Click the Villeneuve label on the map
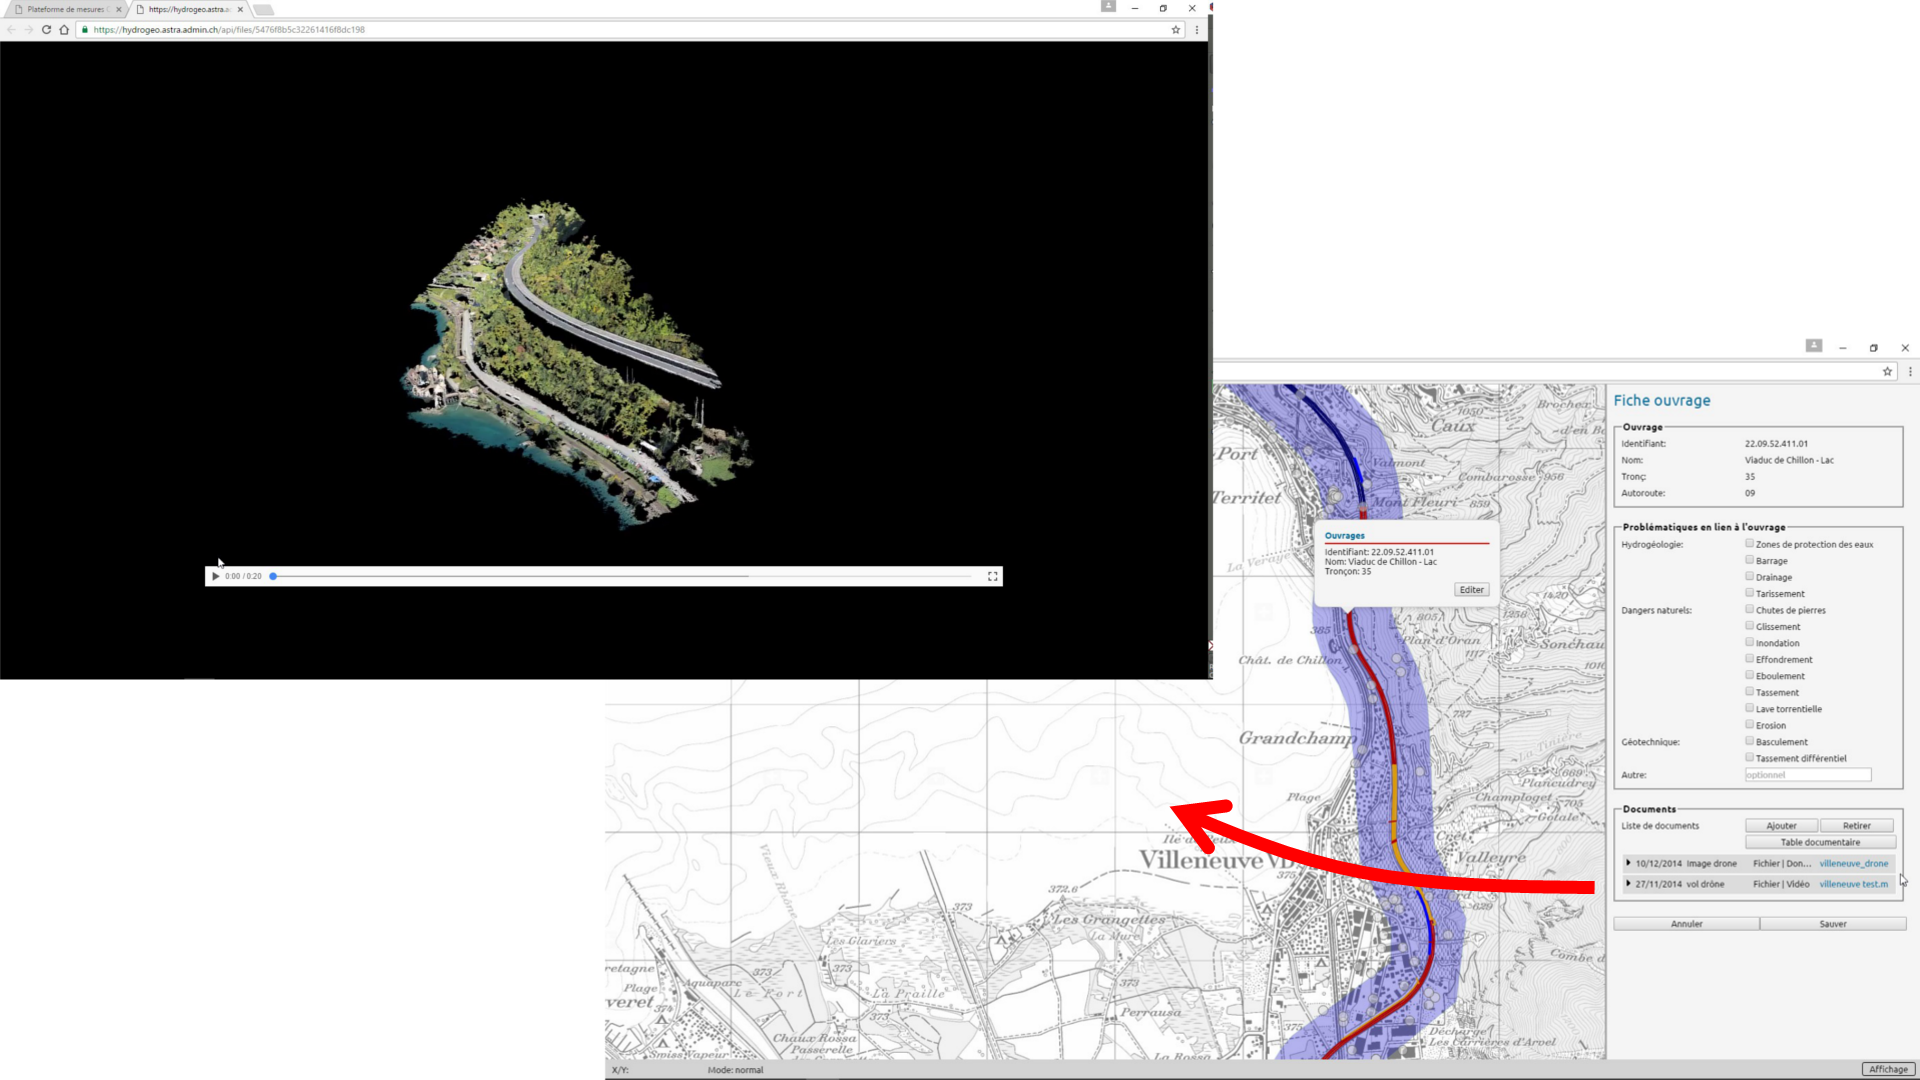Viewport: 1920px width, 1080px height. [x=1202, y=859]
